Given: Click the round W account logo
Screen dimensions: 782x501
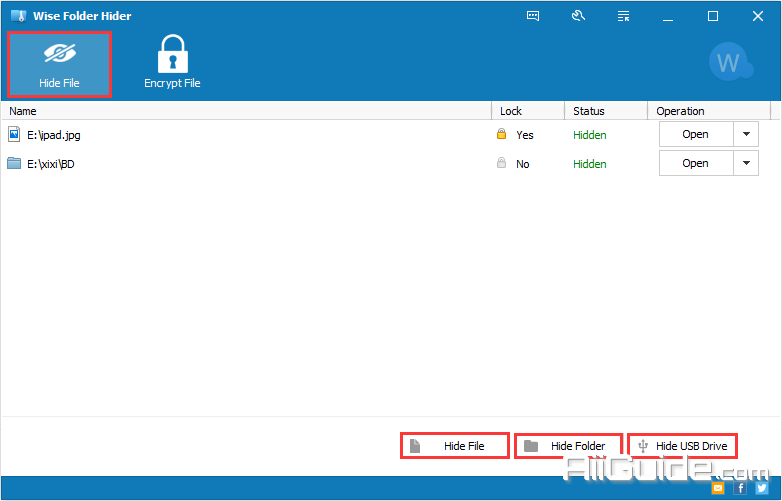Looking at the screenshot, I should (x=729, y=62).
